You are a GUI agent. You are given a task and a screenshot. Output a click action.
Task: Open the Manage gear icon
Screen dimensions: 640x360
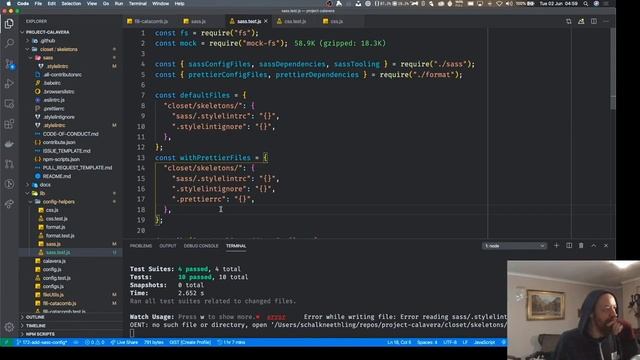[9, 327]
